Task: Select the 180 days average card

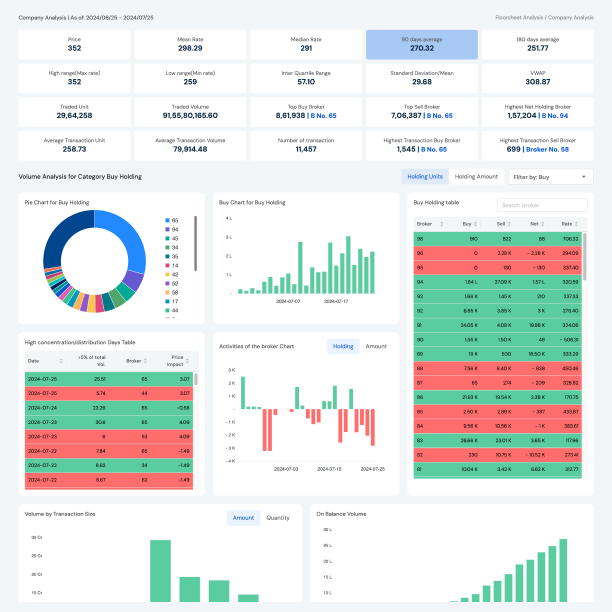Action: [x=537, y=44]
